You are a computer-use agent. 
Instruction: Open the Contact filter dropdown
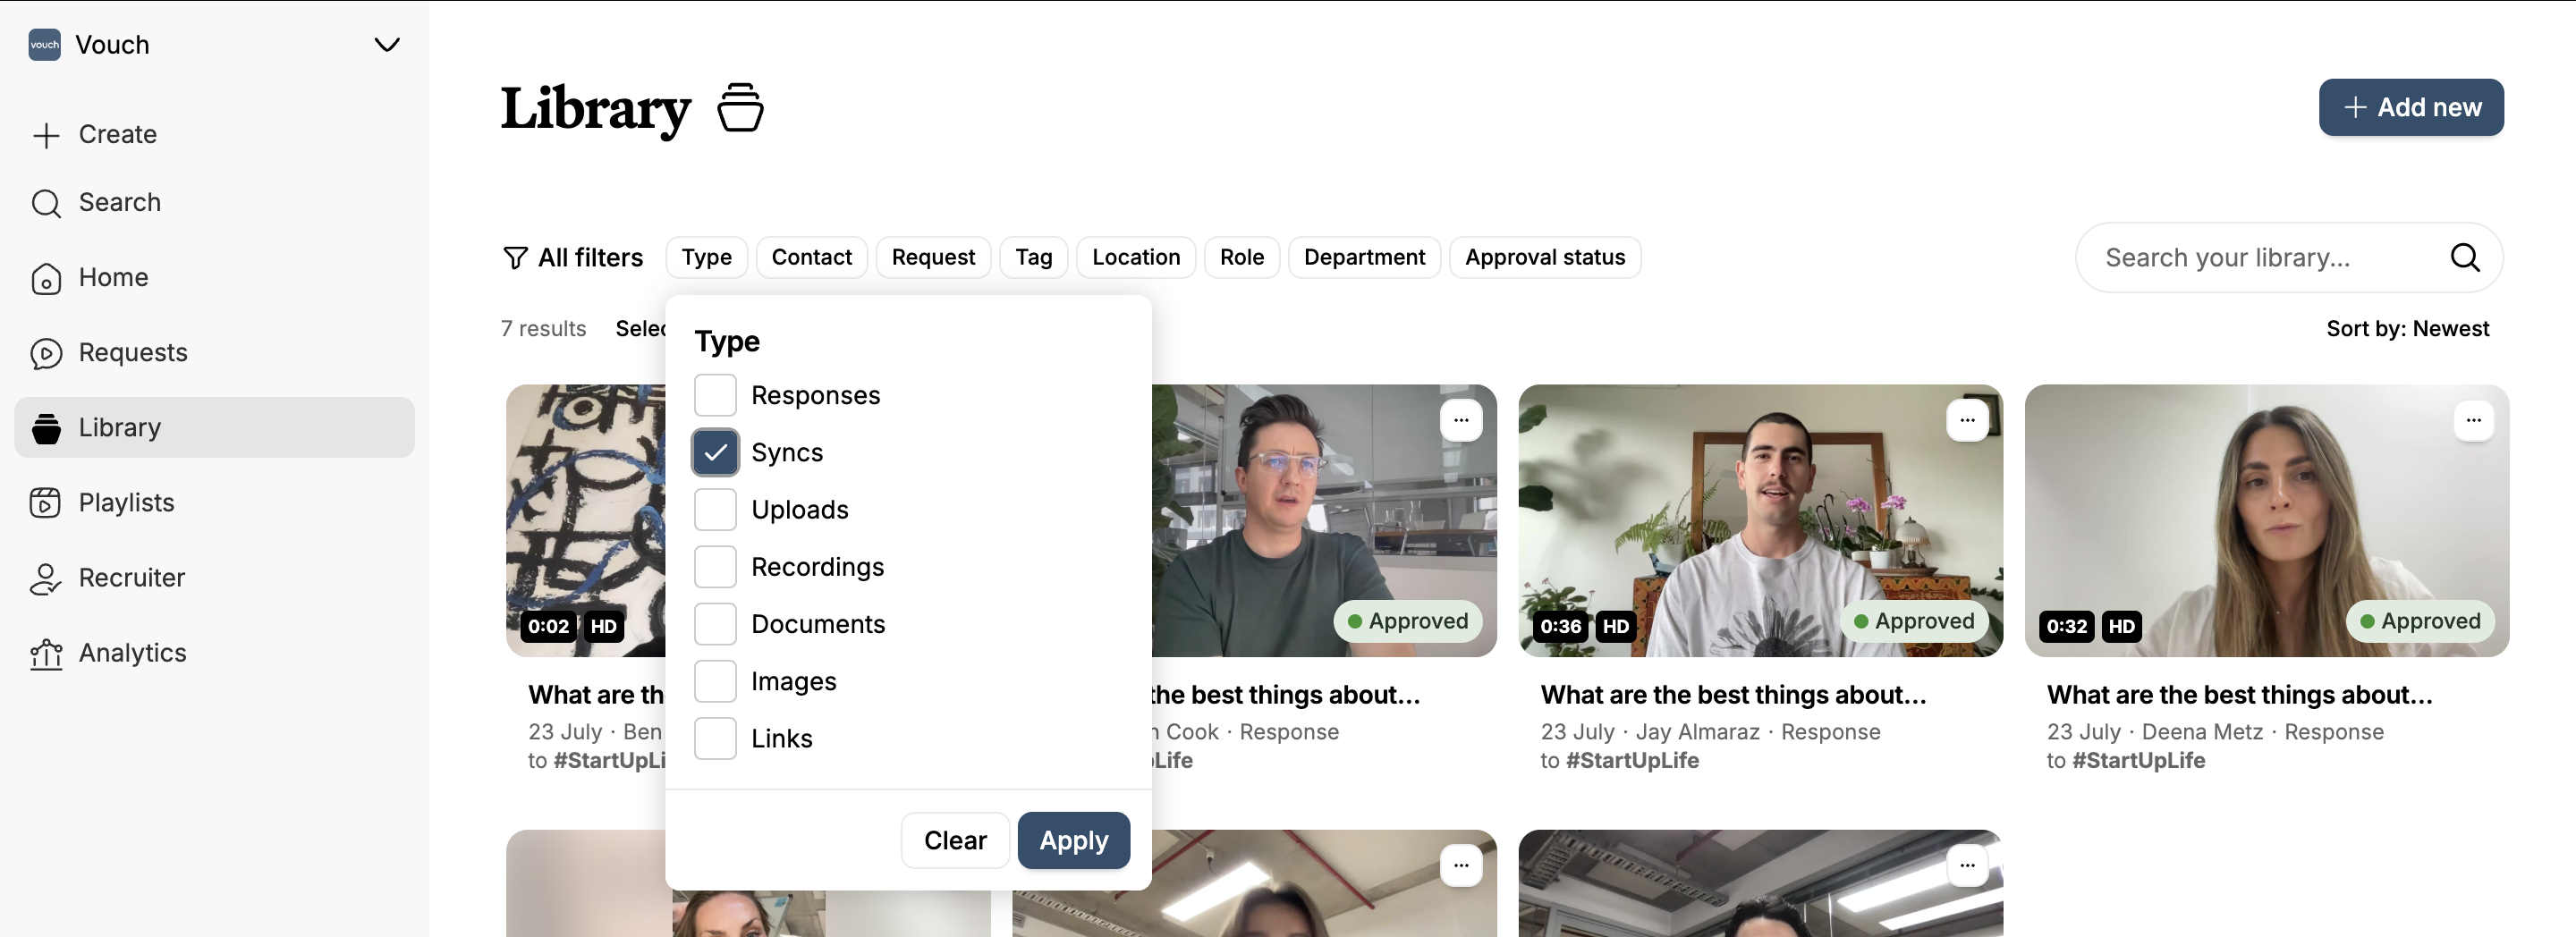coord(811,257)
